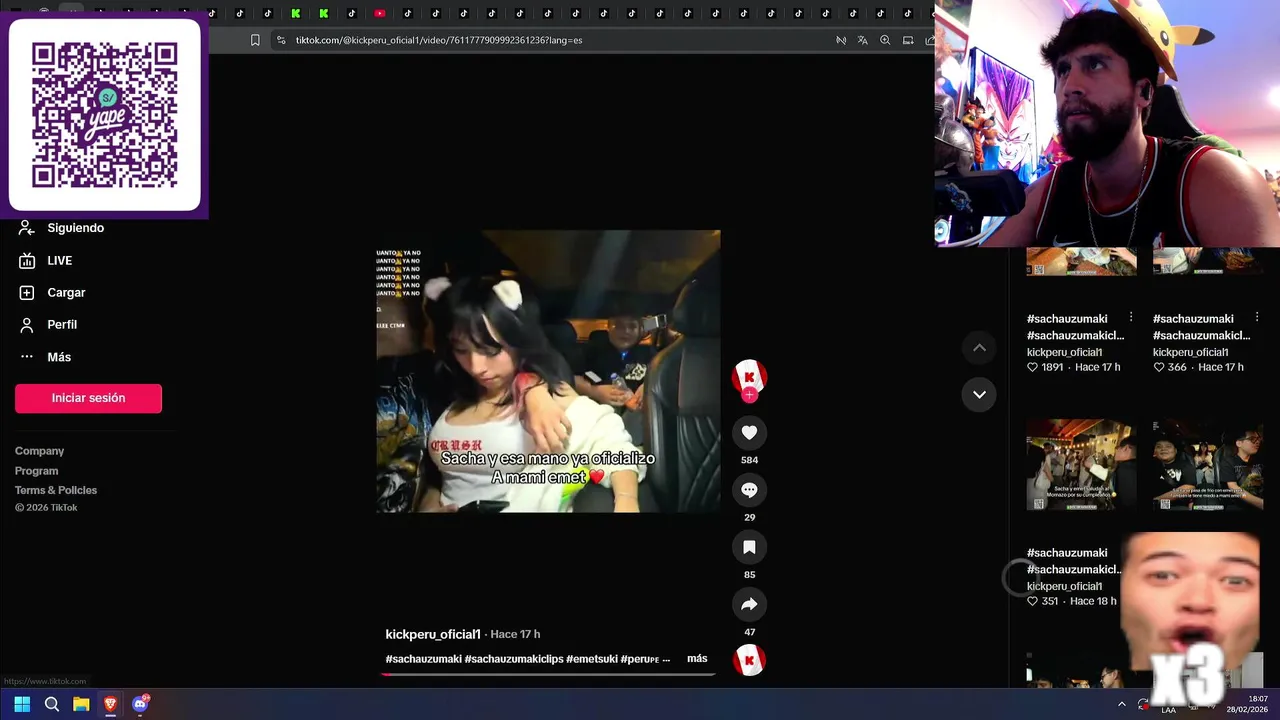Open the birthday party video thumbnail
This screenshot has height=720, width=1280.
pyautogui.click(x=1081, y=465)
